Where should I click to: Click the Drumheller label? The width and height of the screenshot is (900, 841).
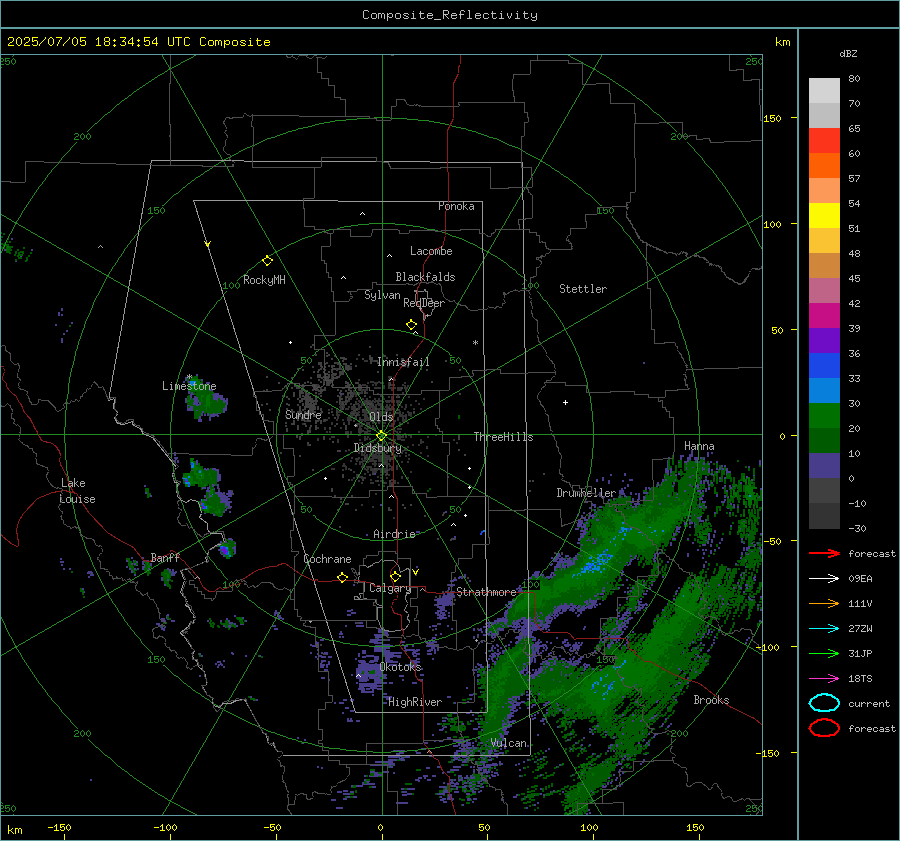tap(586, 493)
